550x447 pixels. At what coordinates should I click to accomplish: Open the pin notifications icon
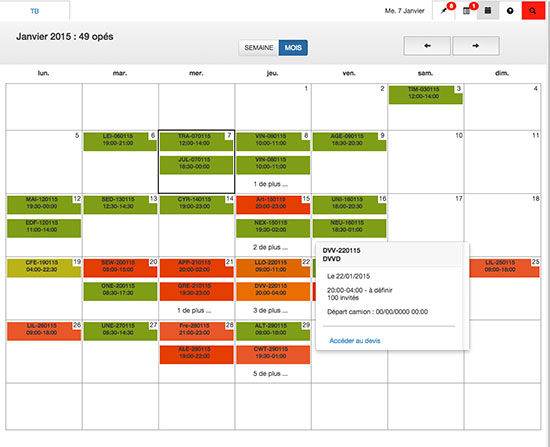tap(444, 11)
